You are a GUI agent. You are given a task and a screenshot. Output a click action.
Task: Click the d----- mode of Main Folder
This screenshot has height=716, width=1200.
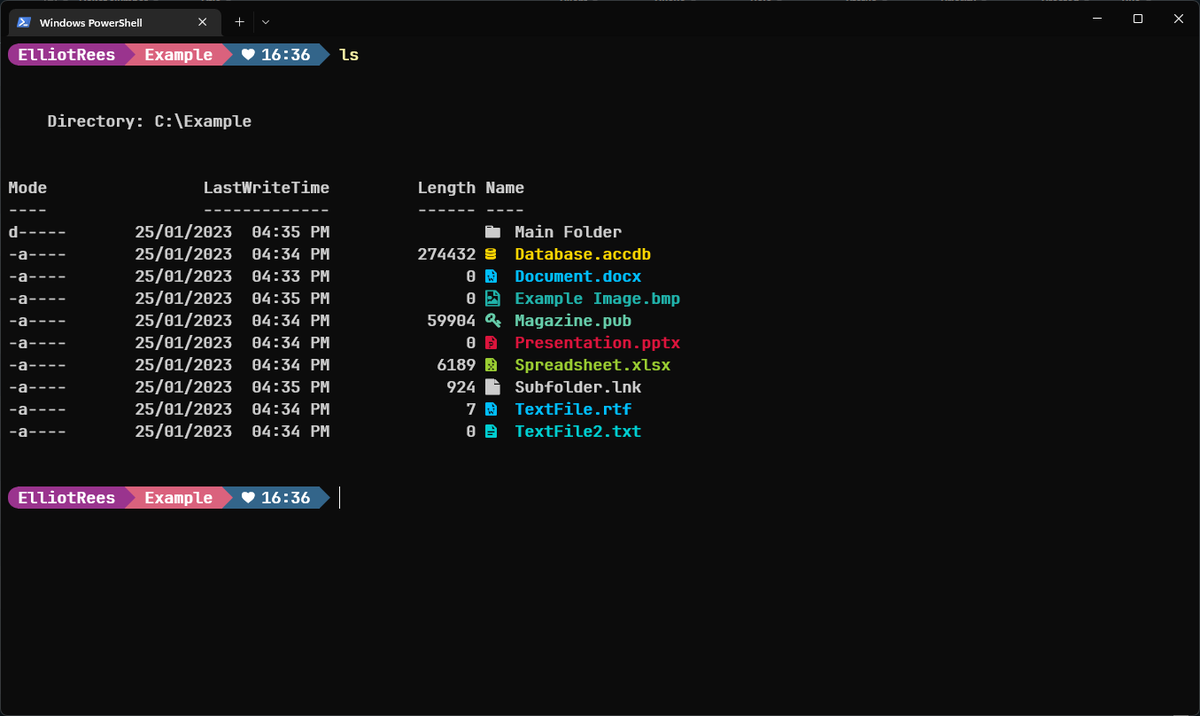click(x=37, y=232)
